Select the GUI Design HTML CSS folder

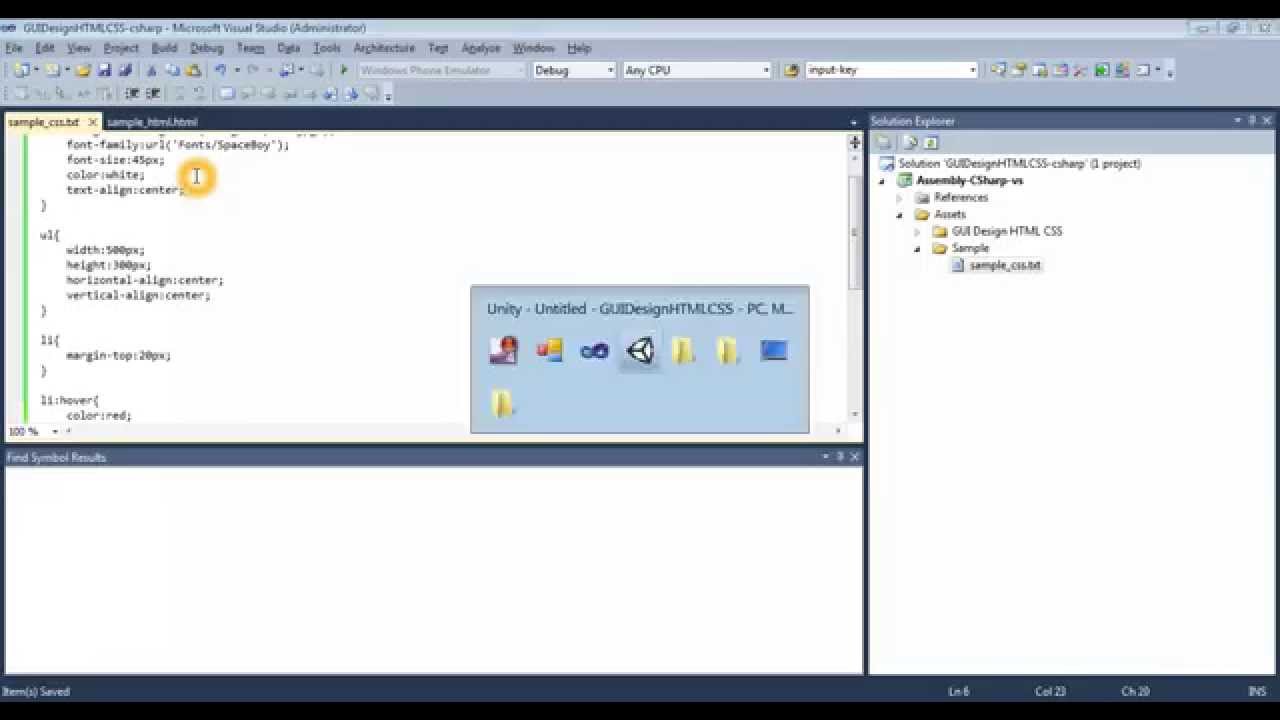point(1007,231)
